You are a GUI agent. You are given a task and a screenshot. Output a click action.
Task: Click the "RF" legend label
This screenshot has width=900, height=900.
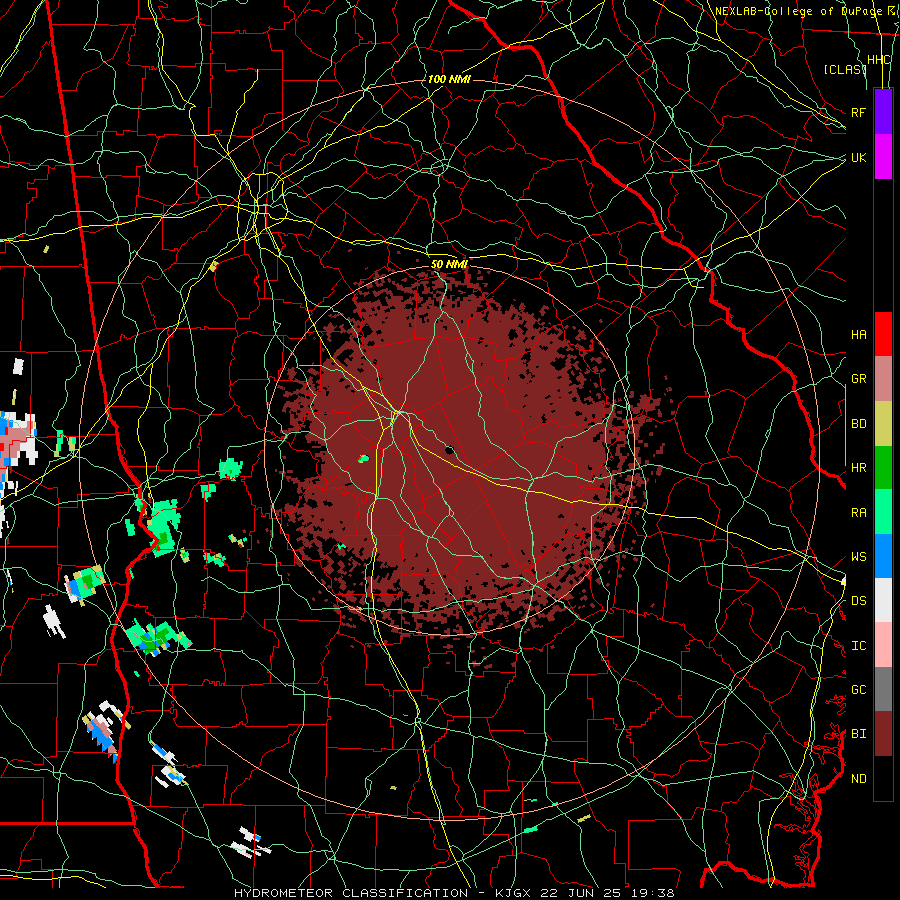858,112
